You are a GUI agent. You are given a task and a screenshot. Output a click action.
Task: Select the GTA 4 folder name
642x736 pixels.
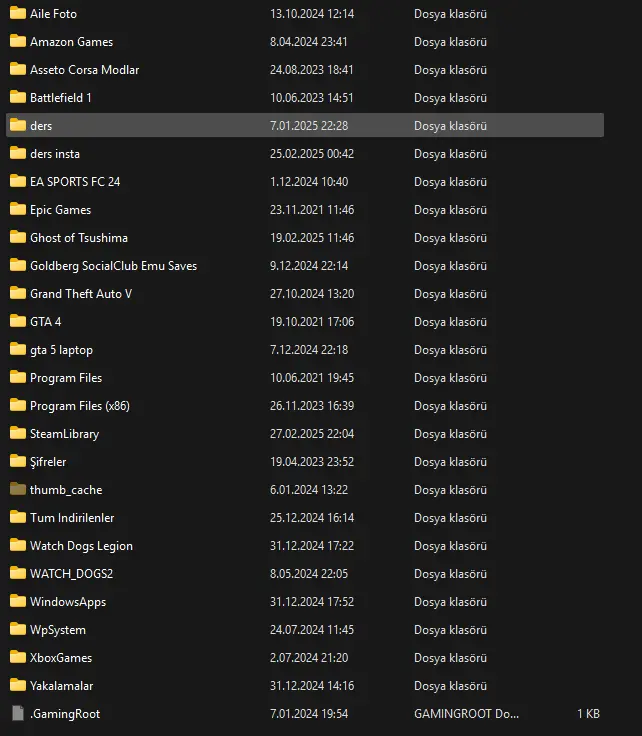(x=46, y=322)
